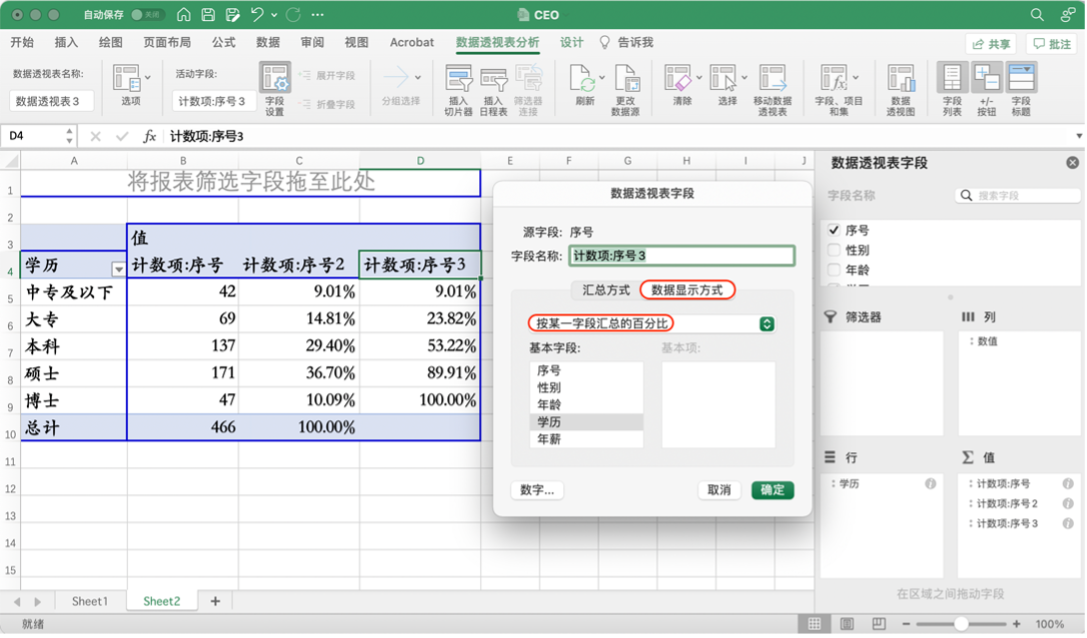Image resolution: width=1087 pixels, height=638 pixels.
Task: Check the 性别 field checkbox
Action: [833, 250]
